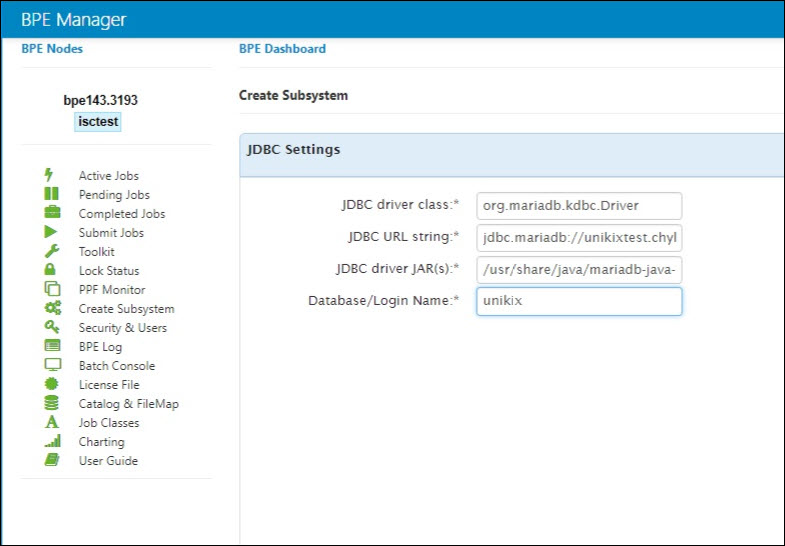Viewport: 785px width, 546px height.
Task: Select the isctest node badge
Action: tap(98, 122)
